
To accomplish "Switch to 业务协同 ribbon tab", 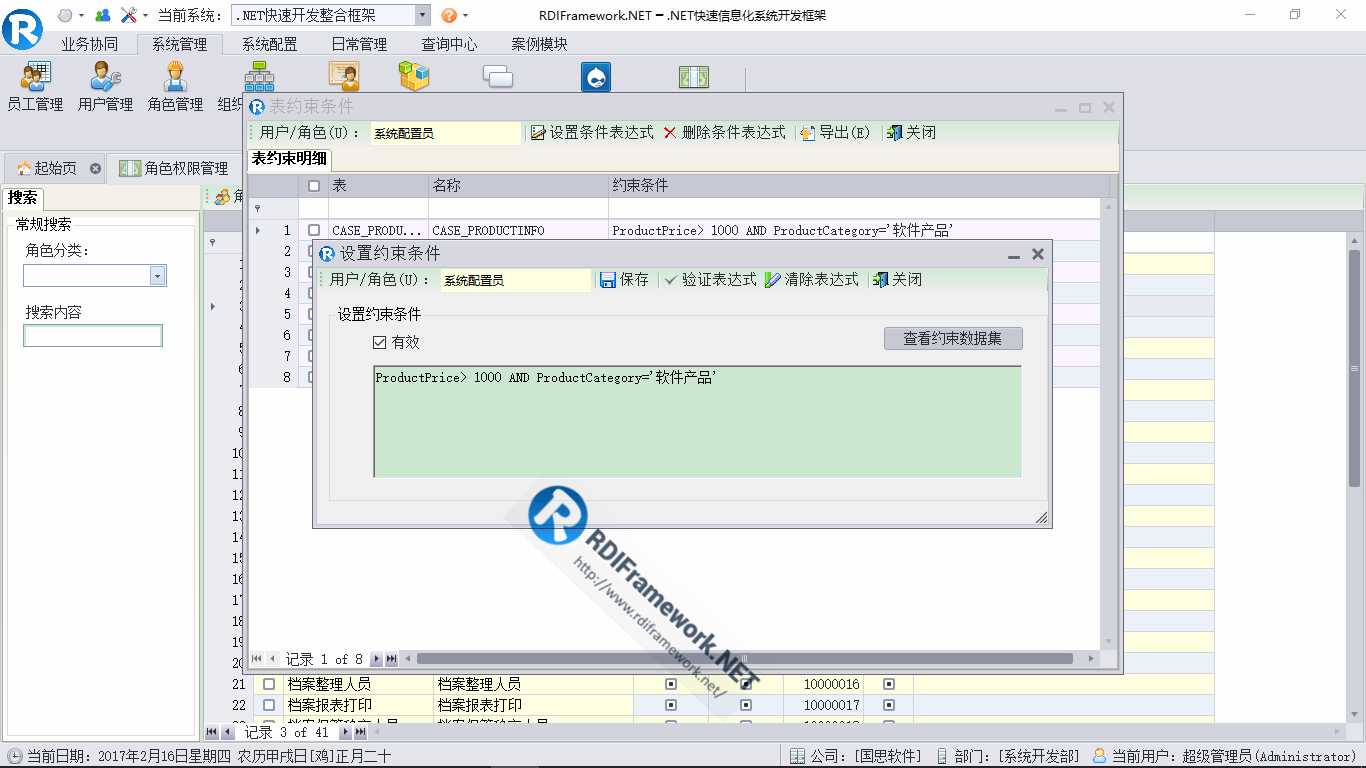I will tap(89, 44).
